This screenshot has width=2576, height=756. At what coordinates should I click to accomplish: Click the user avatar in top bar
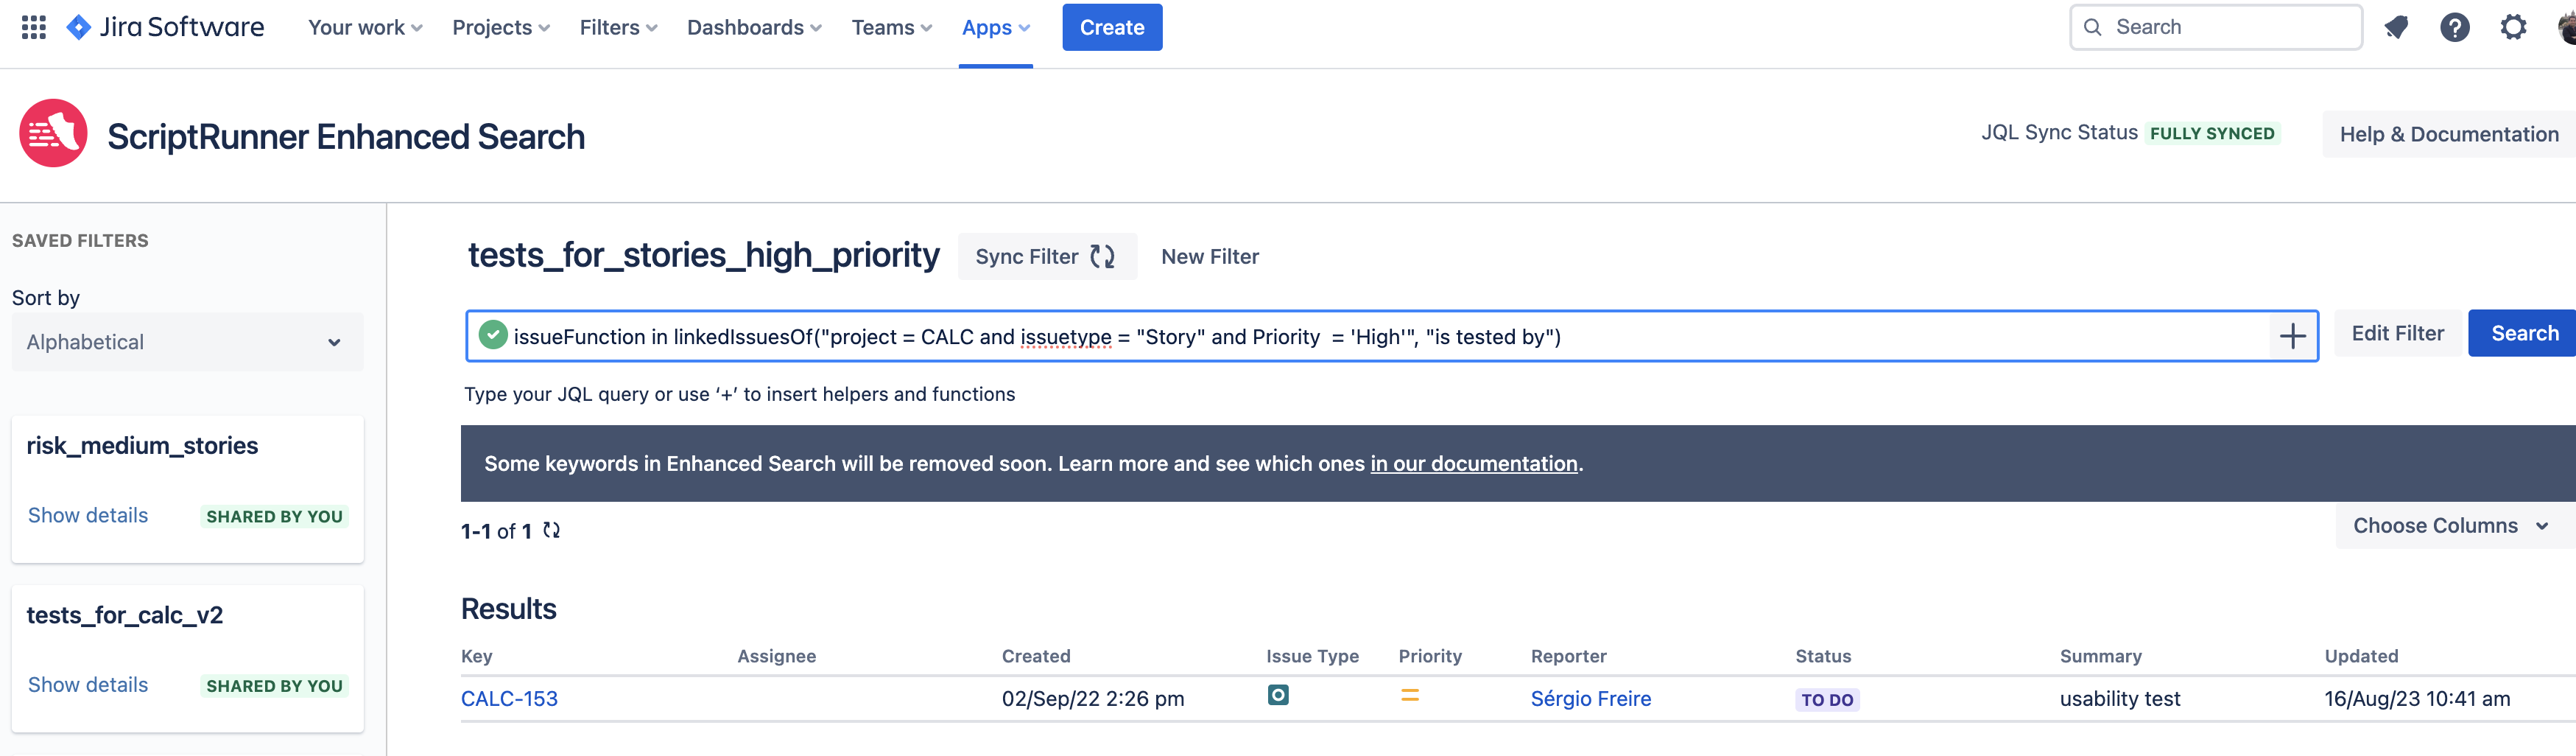tap(2566, 27)
